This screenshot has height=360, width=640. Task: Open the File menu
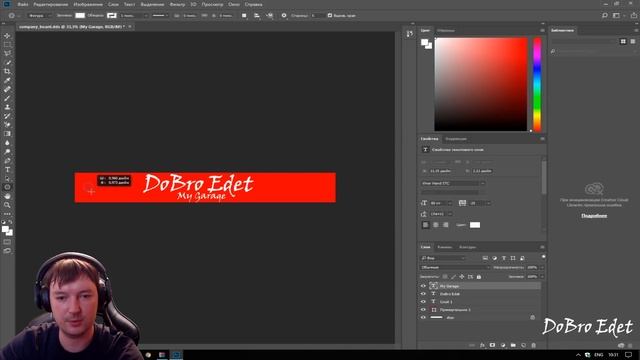tap(23, 4)
